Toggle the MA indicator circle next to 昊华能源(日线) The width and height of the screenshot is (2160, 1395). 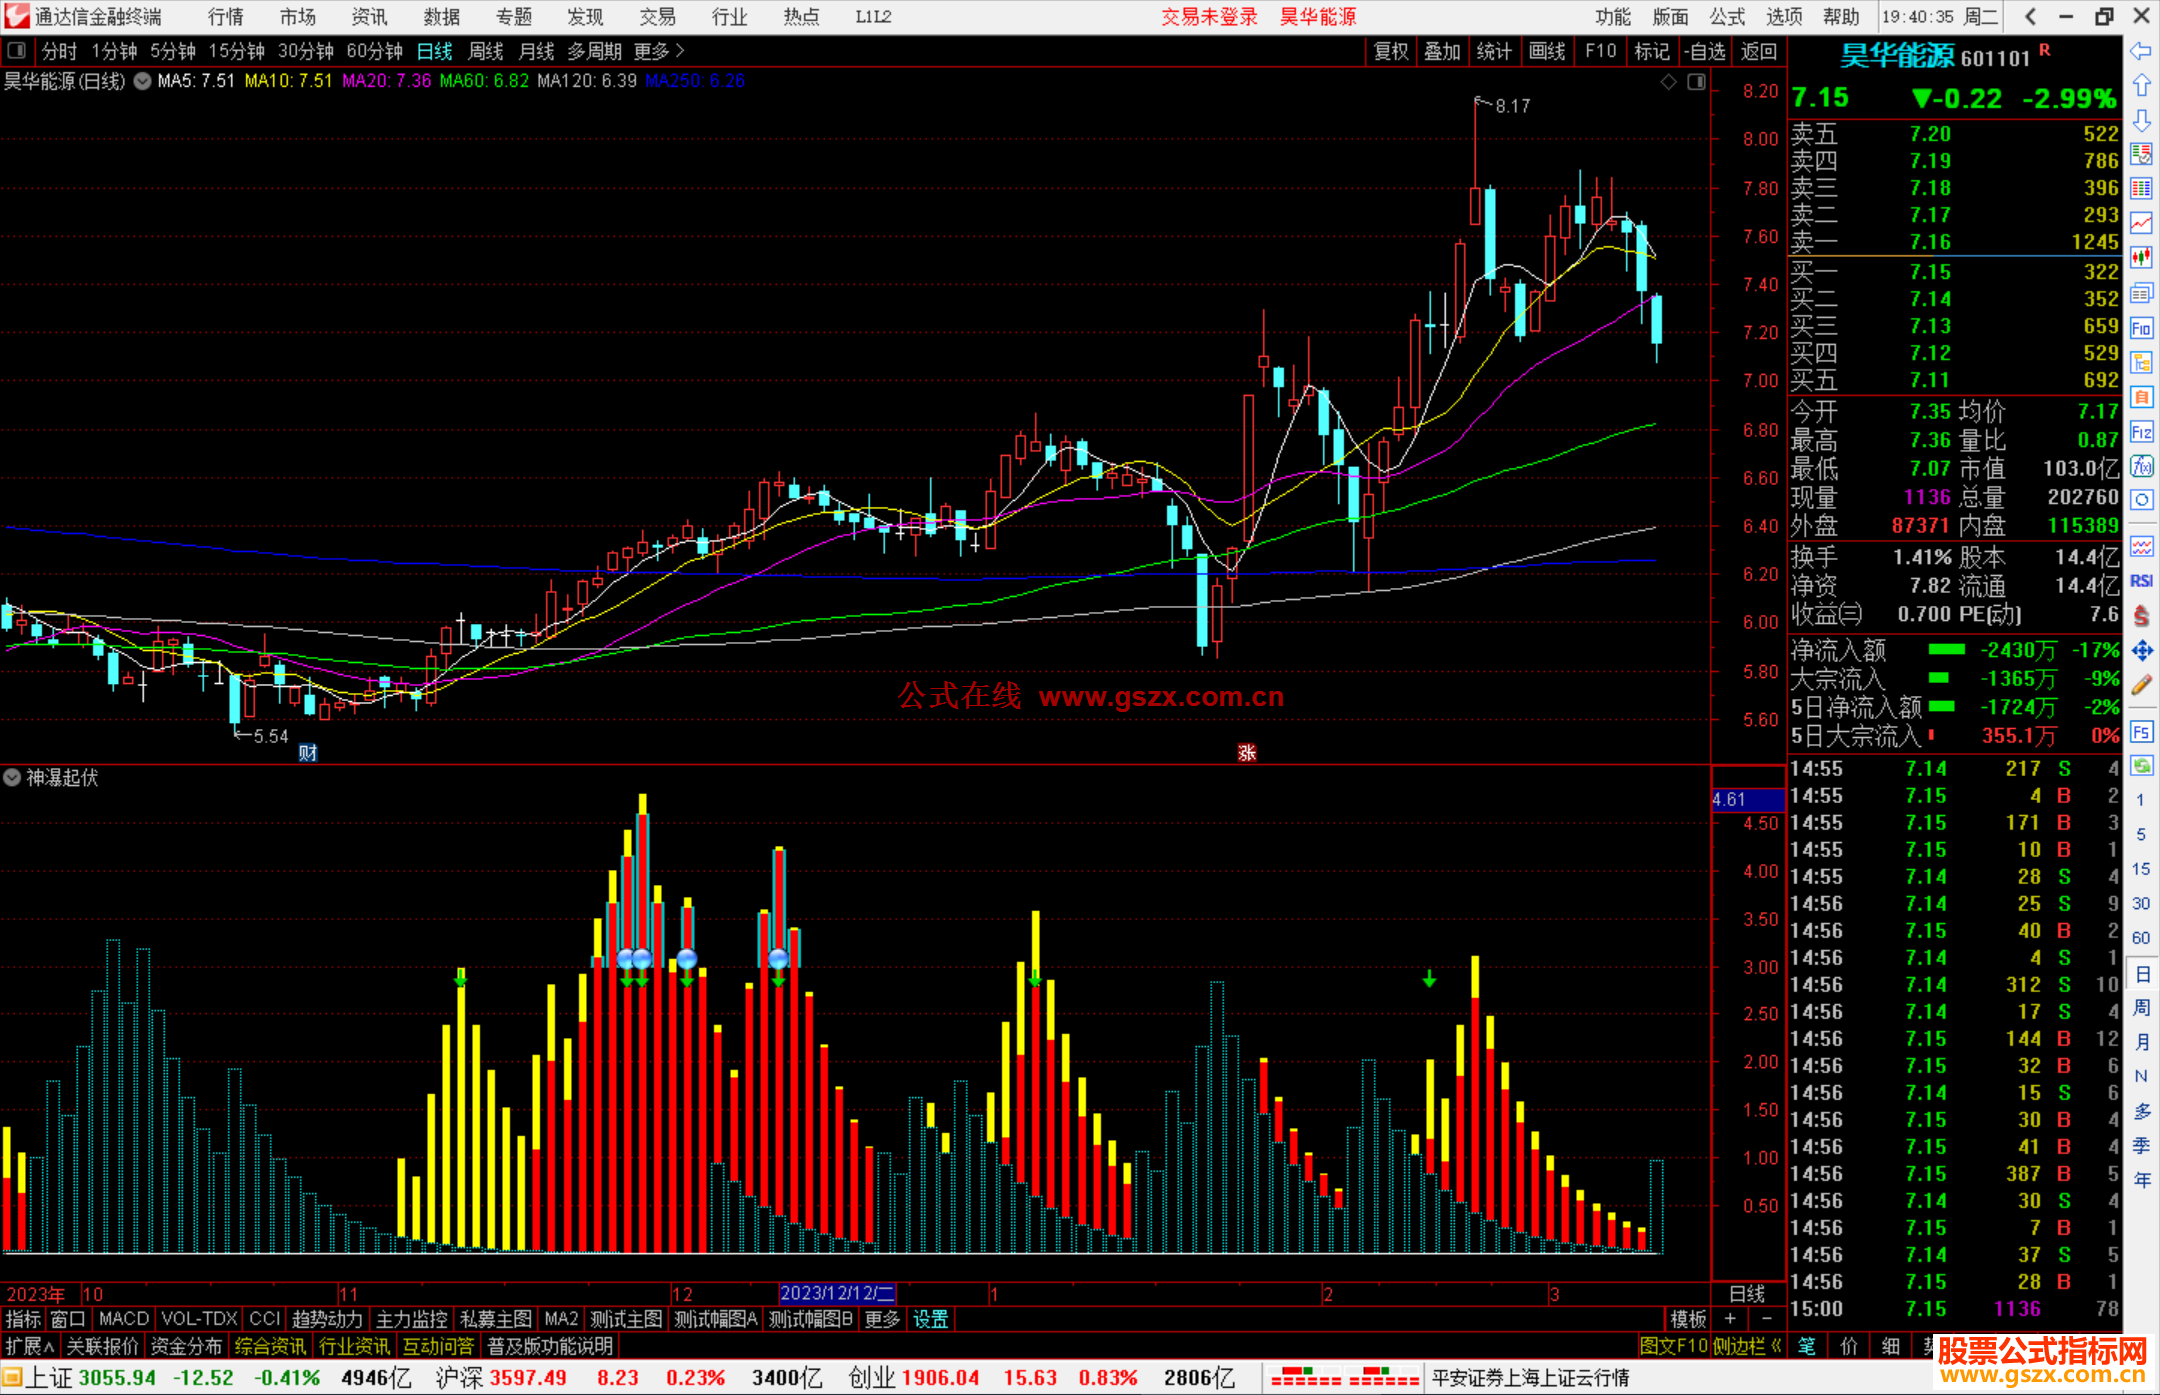click(x=143, y=81)
